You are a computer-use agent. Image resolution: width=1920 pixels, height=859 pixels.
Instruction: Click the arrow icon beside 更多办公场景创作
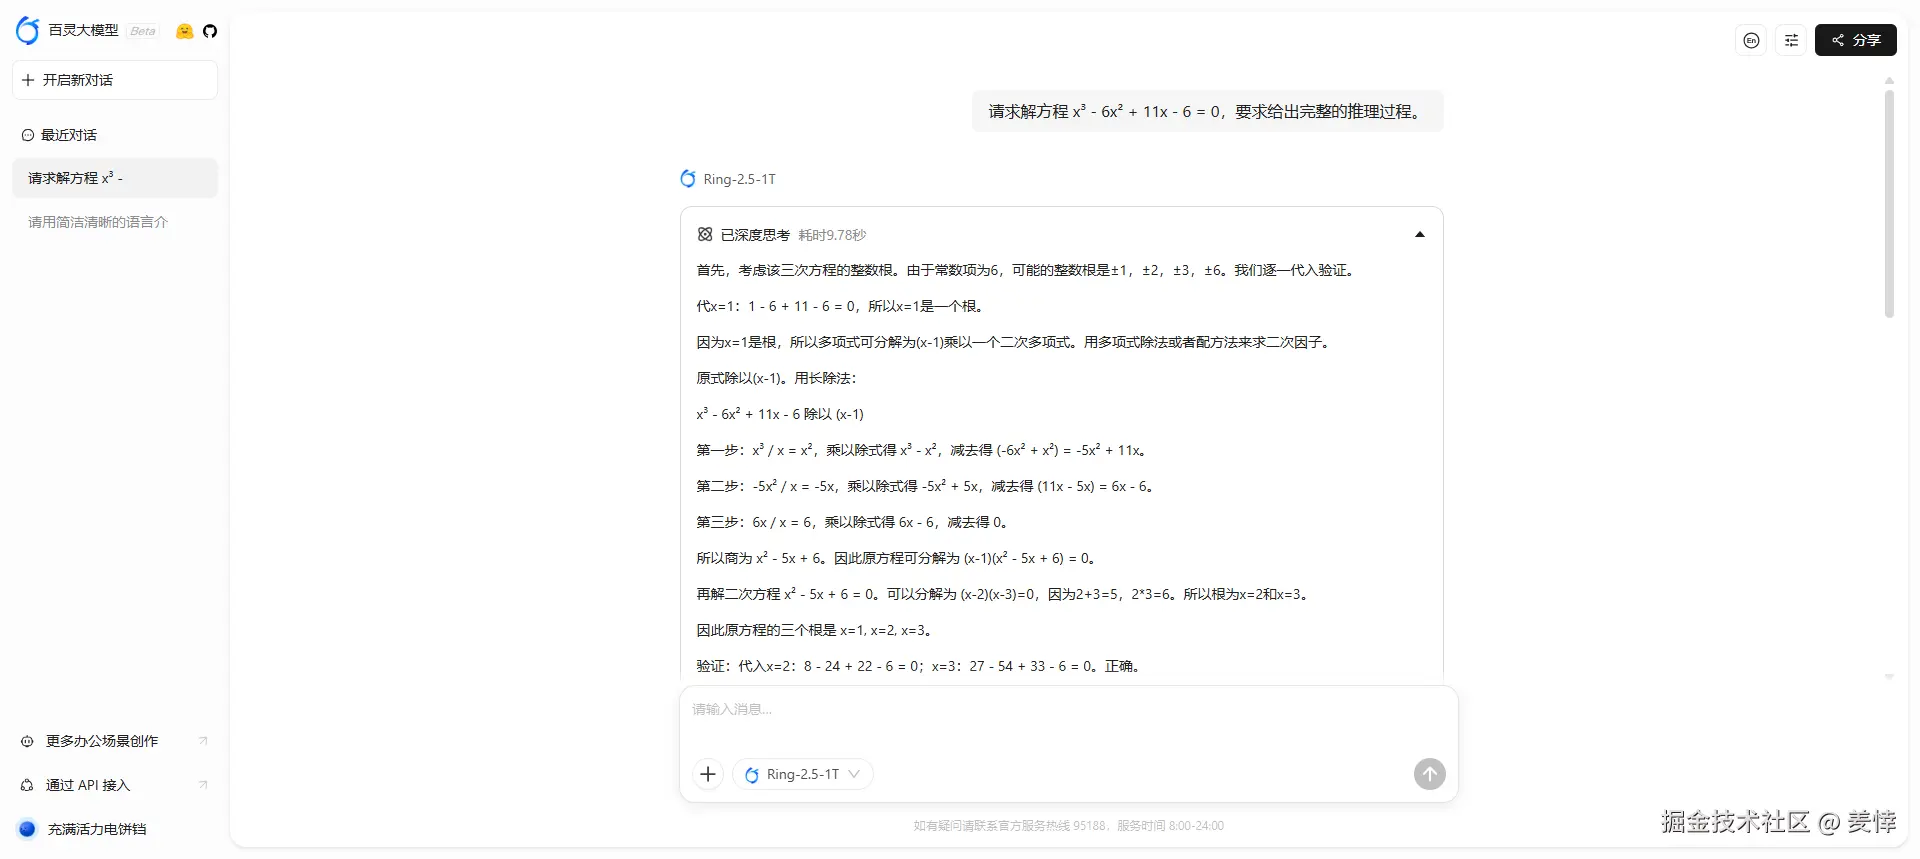(203, 741)
